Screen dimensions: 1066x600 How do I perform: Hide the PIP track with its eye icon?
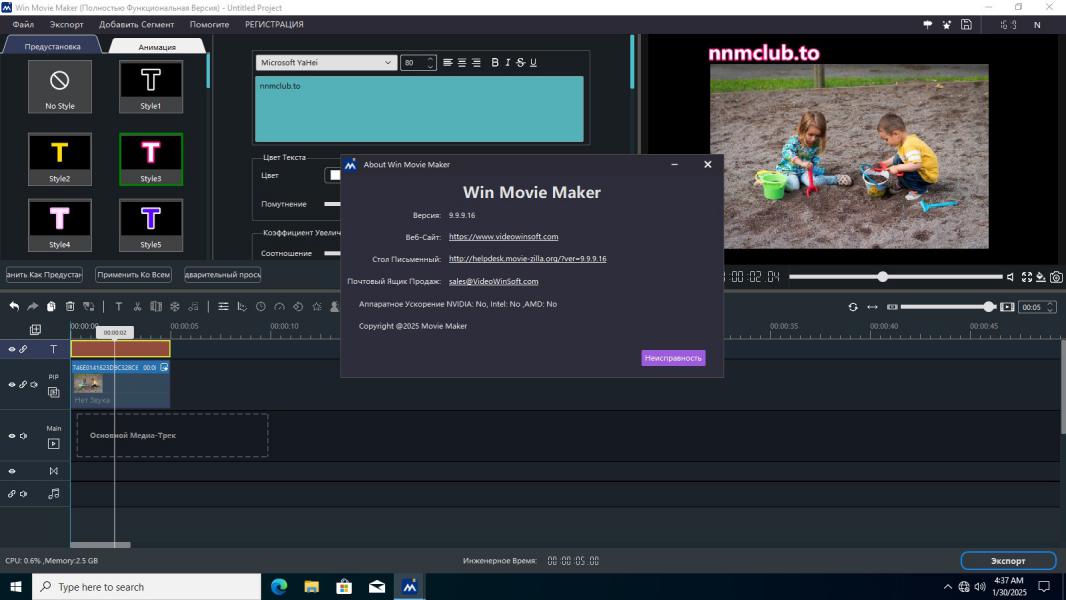tap(12, 385)
